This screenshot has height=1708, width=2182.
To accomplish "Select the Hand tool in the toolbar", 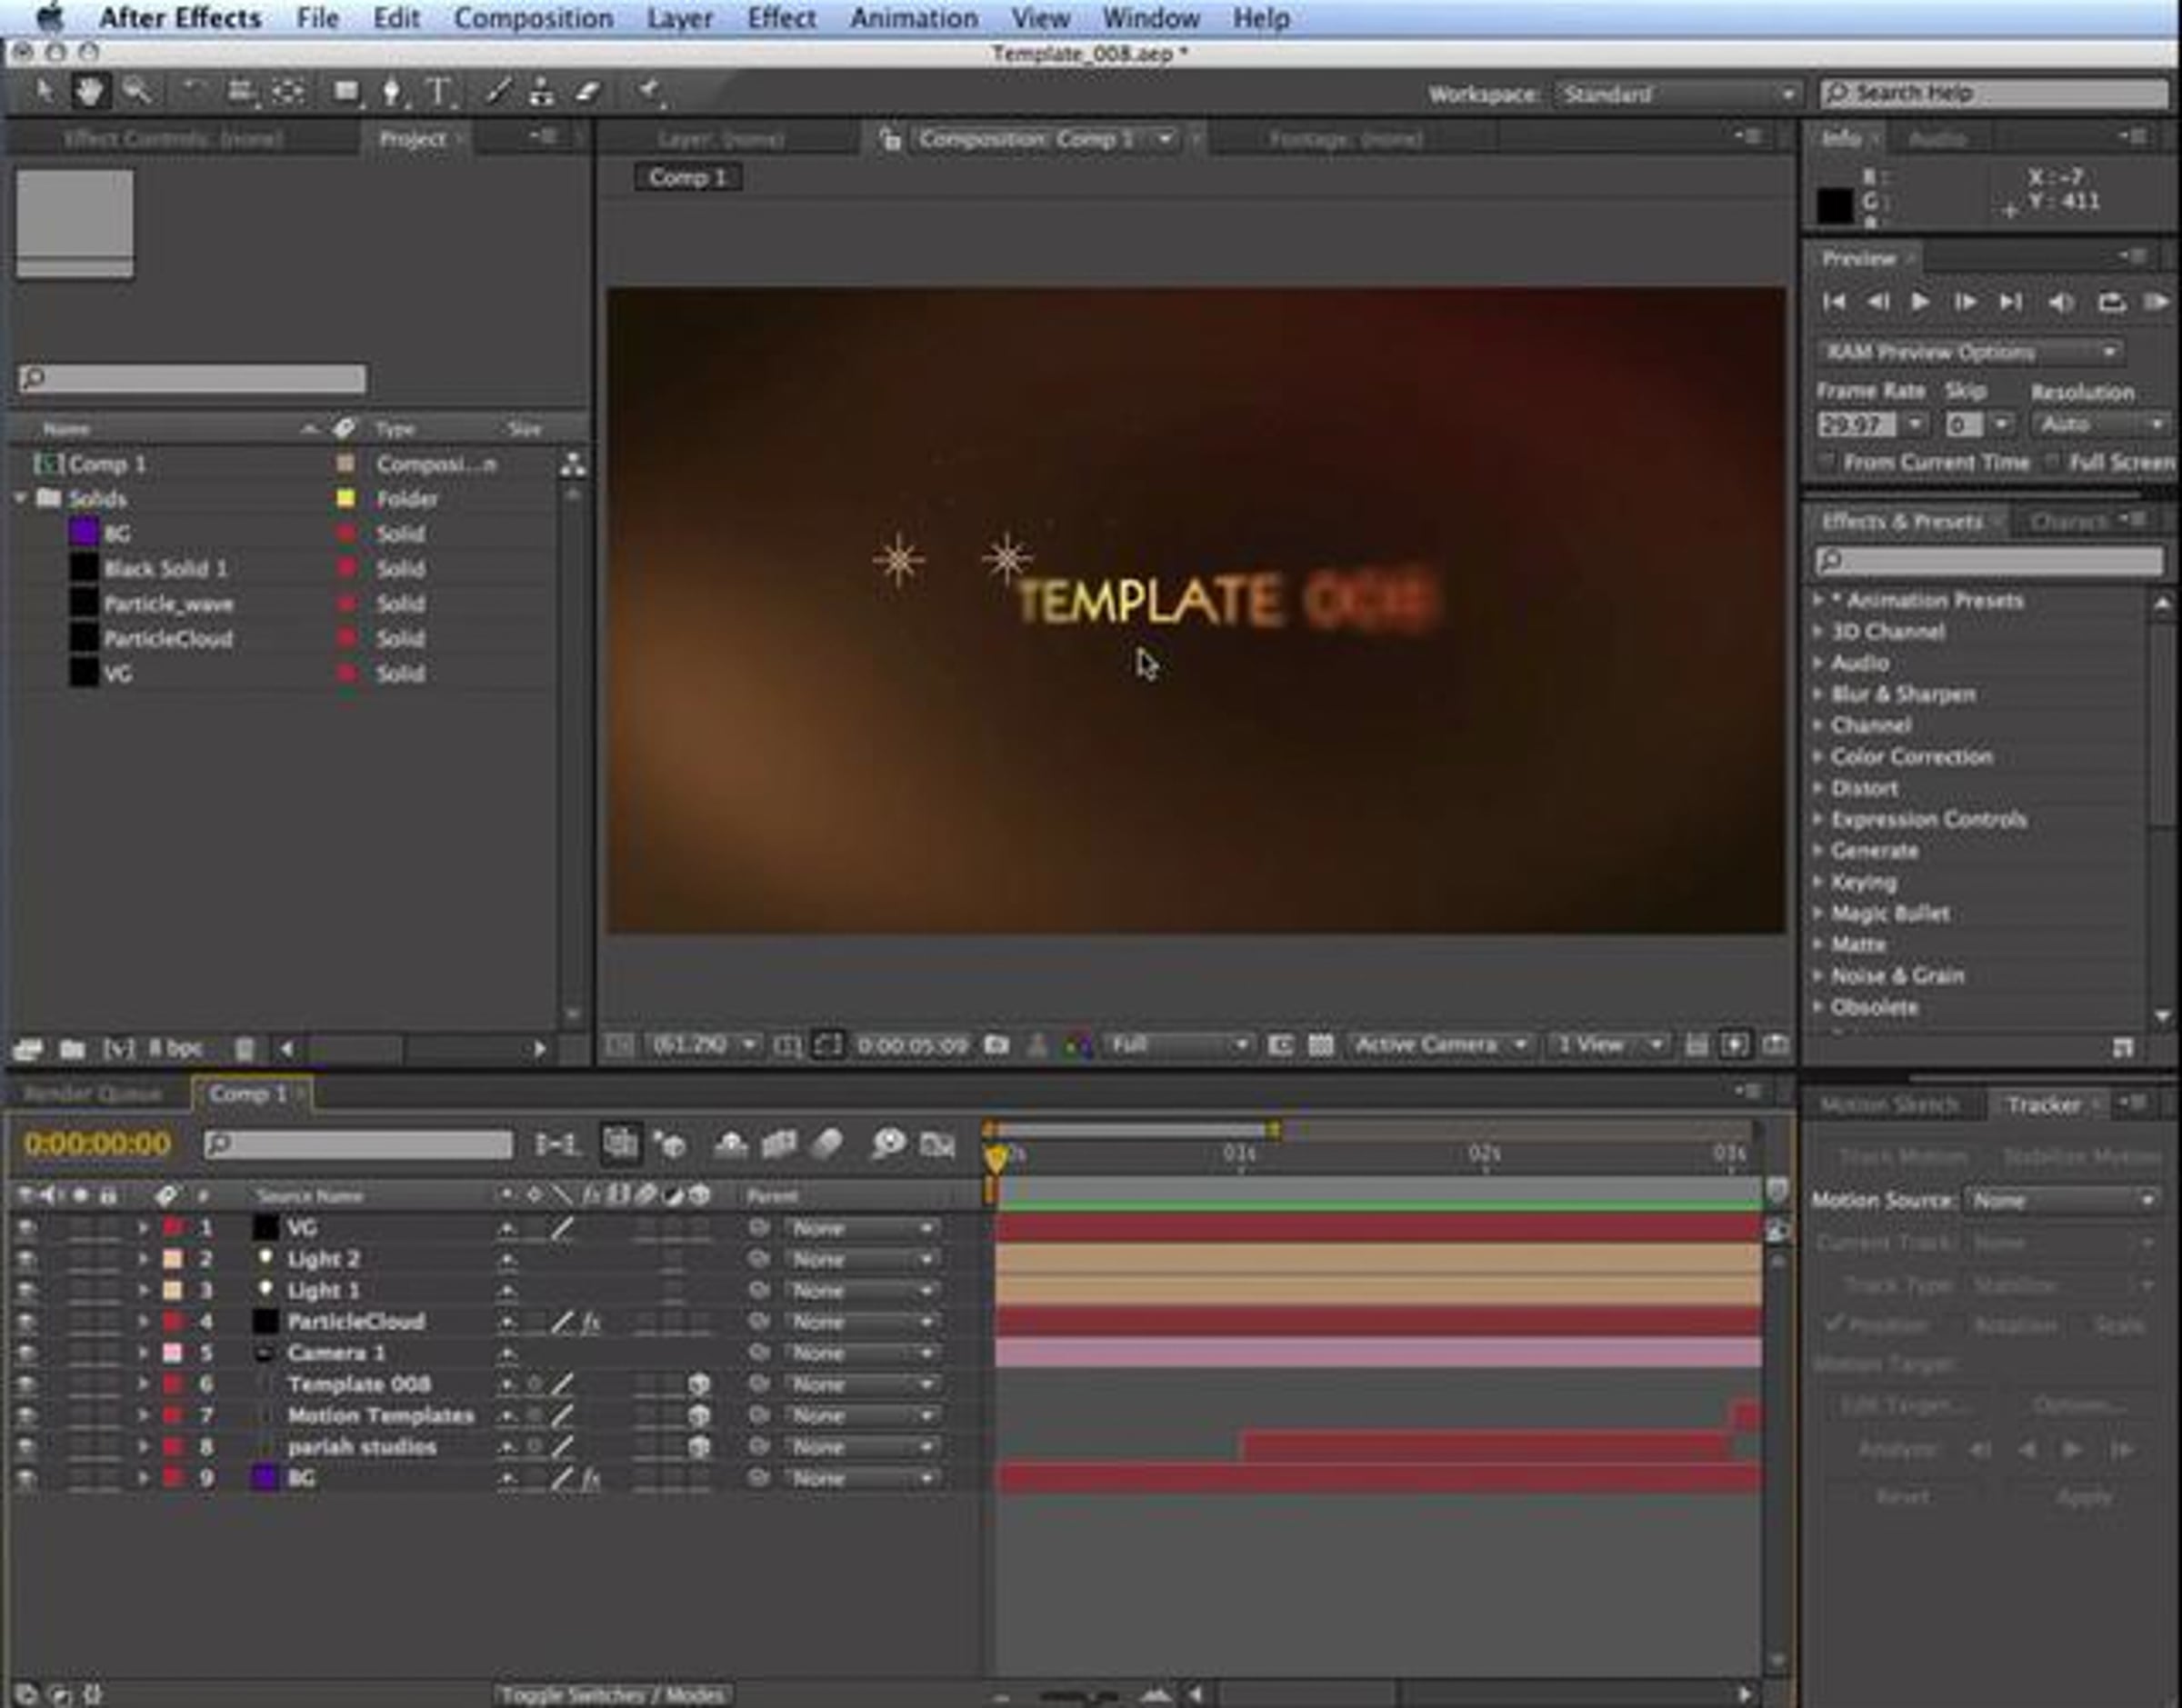I will click(90, 92).
